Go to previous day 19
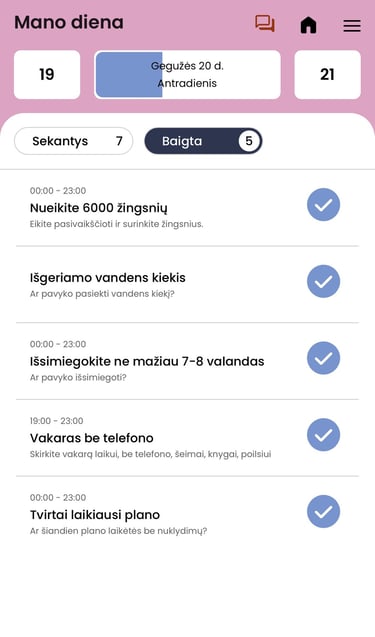Viewport: 375px width, 637px height. 47,75
